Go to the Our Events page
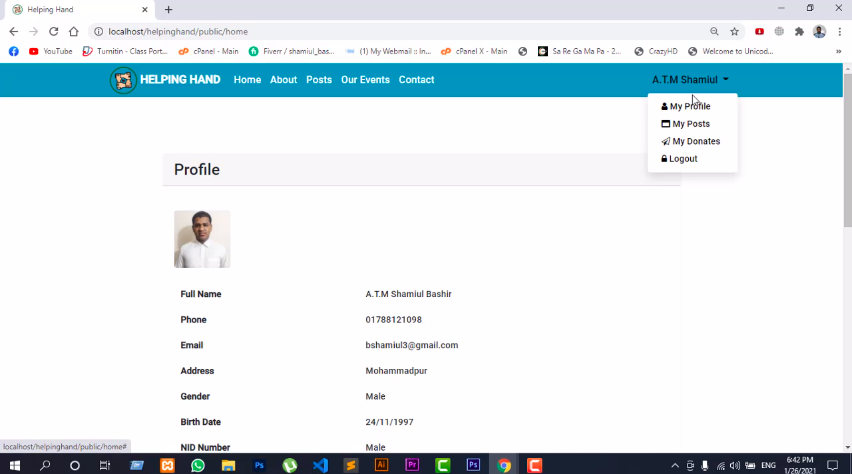 tap(365, 80)
